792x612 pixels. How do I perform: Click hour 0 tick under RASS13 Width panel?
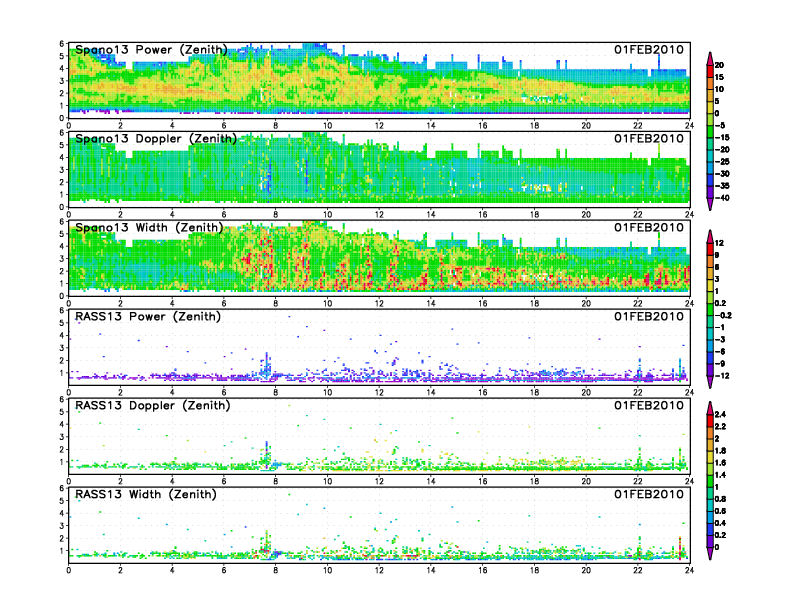(x=69, y=570)
